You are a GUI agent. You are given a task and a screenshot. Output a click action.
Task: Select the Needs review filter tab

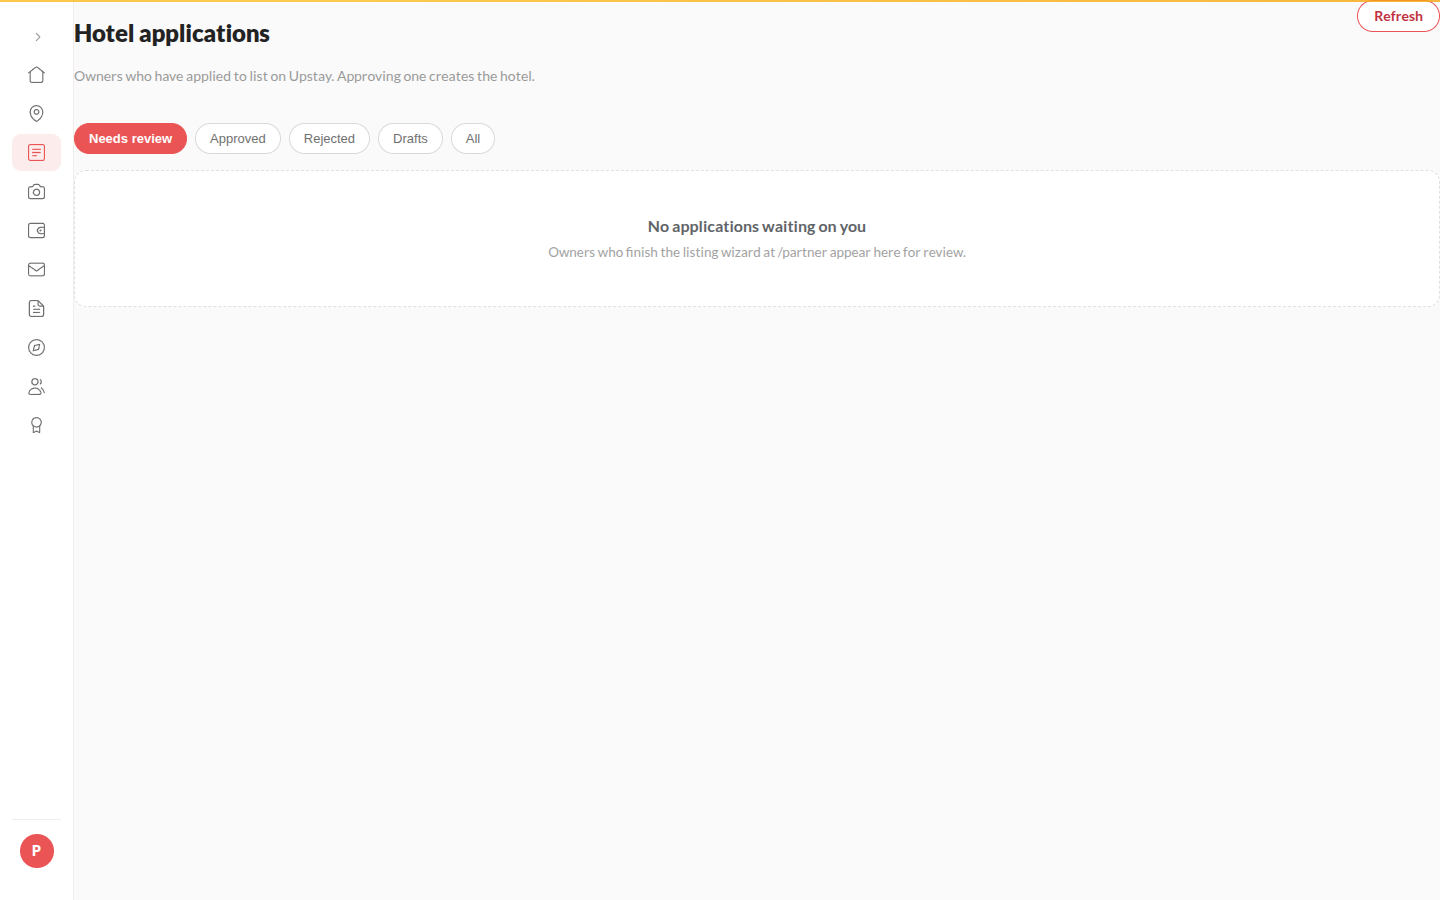pyautogui.click(x=130, y=139)
